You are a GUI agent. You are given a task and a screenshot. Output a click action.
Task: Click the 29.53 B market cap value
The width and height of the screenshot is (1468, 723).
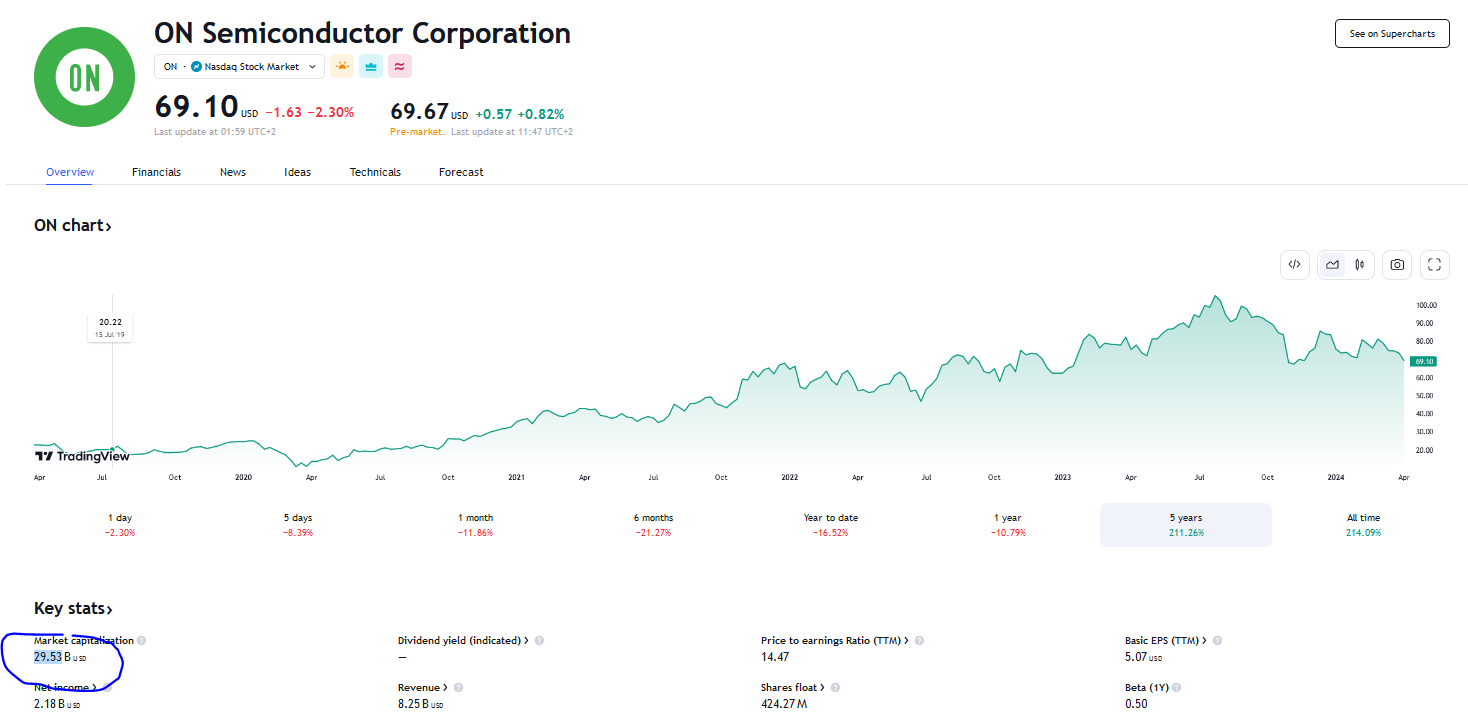[x=59, y=657]
